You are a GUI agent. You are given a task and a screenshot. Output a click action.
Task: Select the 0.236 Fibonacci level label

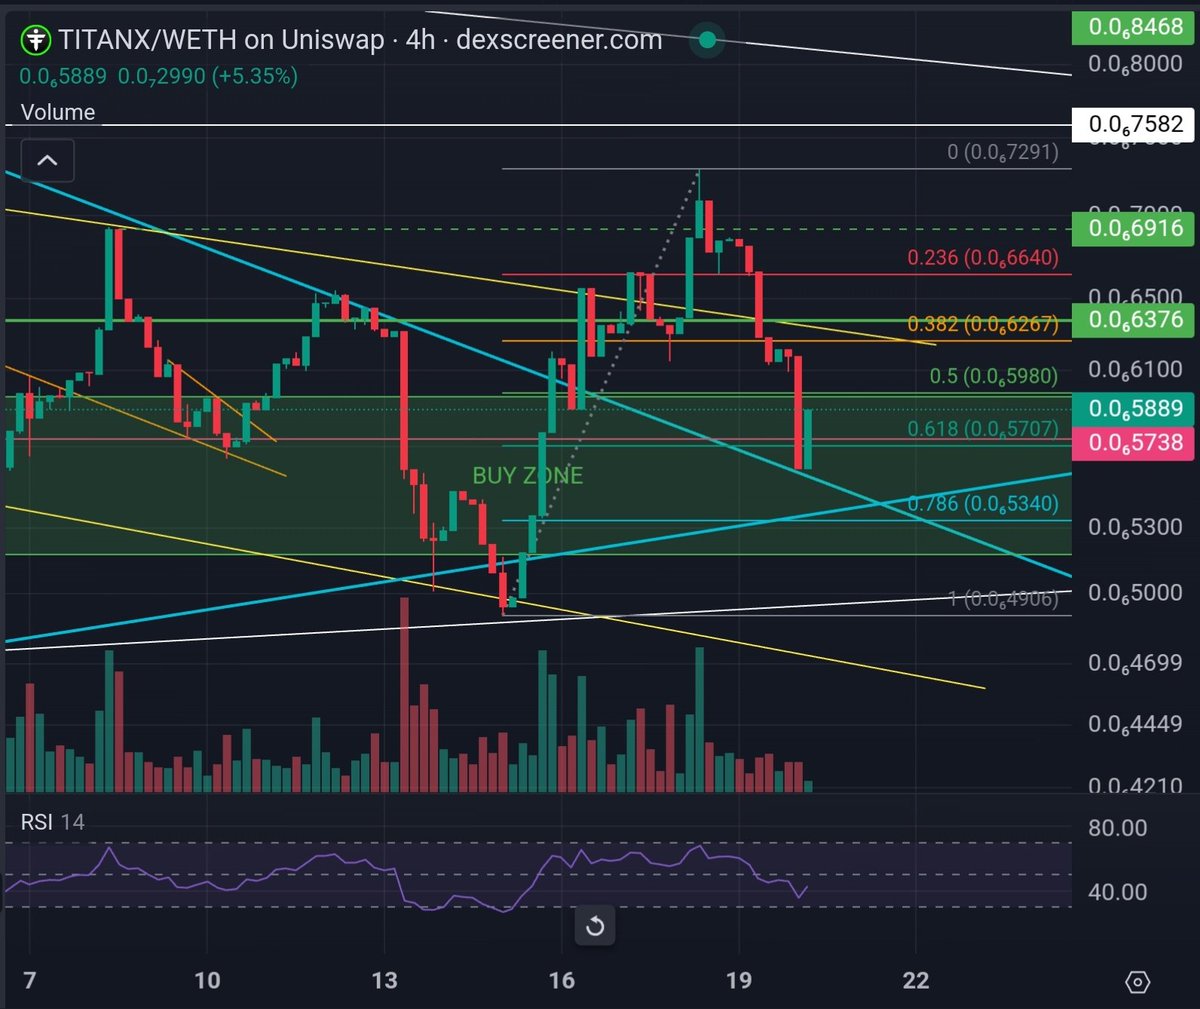(x=982, y=257)
